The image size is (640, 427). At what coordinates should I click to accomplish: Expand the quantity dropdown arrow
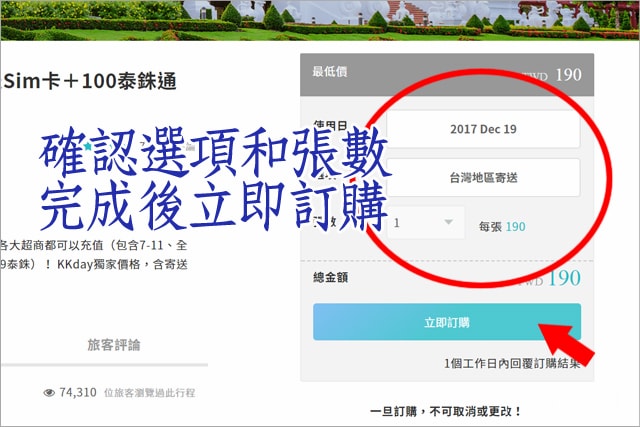pos(449,222)
